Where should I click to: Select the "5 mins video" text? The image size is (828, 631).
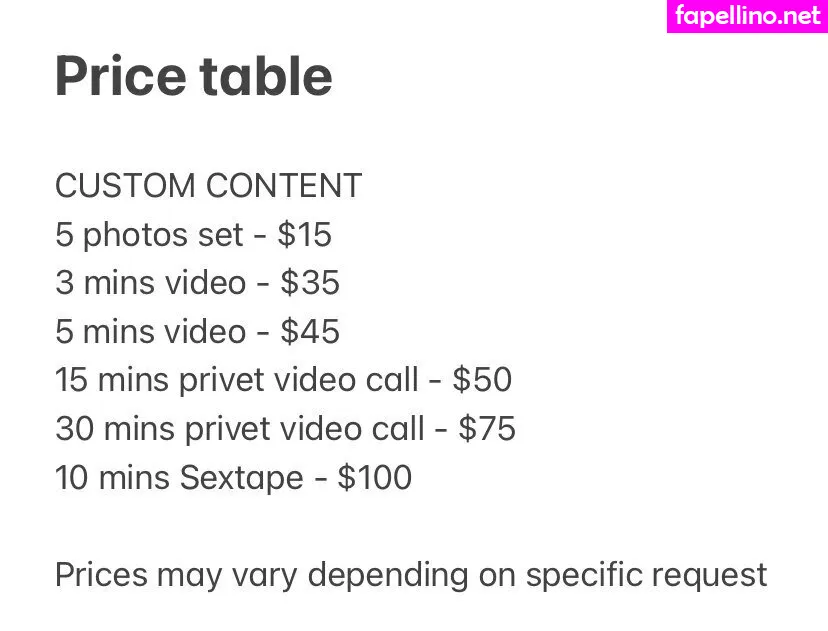150,332
